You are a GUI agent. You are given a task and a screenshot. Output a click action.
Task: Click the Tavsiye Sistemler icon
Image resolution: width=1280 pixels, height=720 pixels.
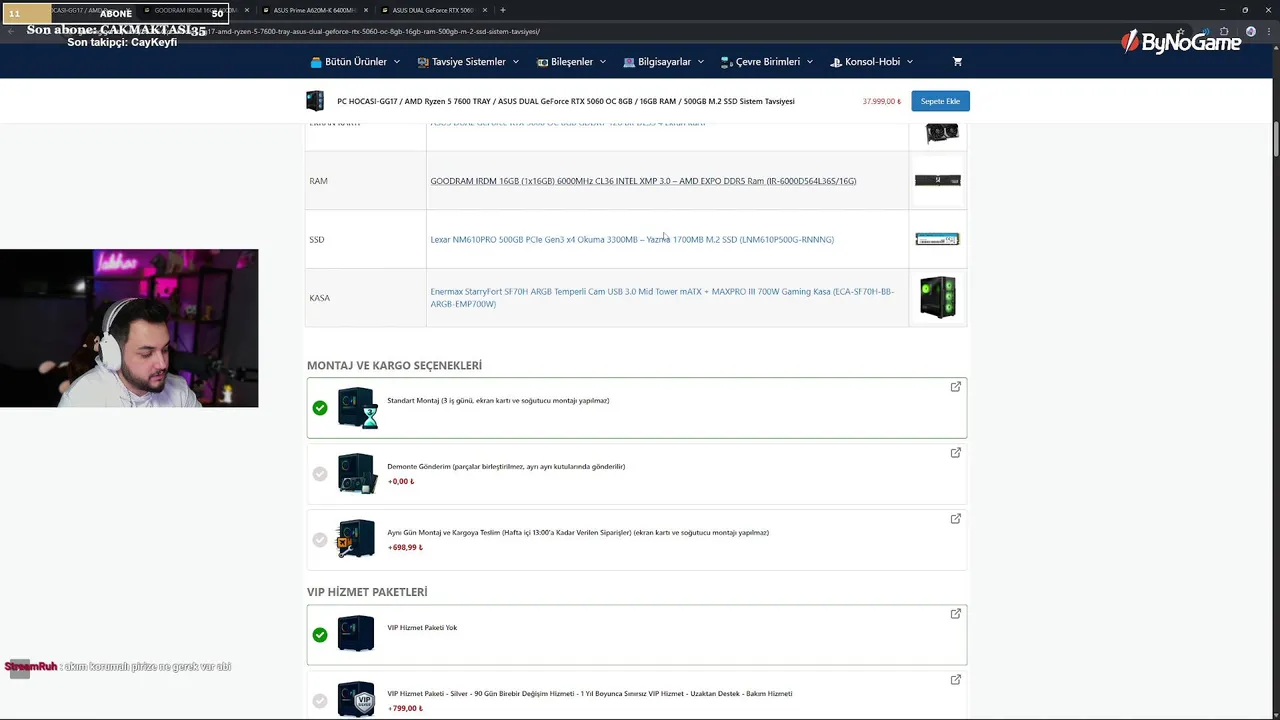[x=423, y=62]
